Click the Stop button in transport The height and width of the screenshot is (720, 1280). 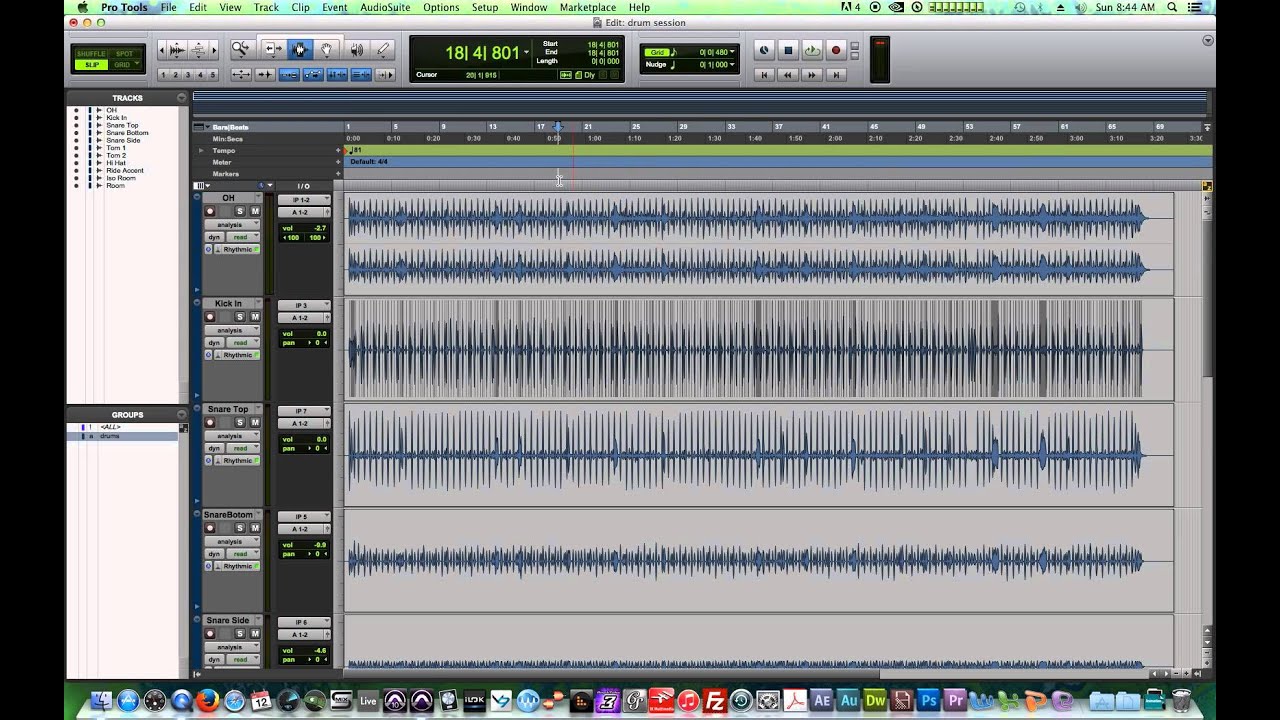[x=788, y=50]
